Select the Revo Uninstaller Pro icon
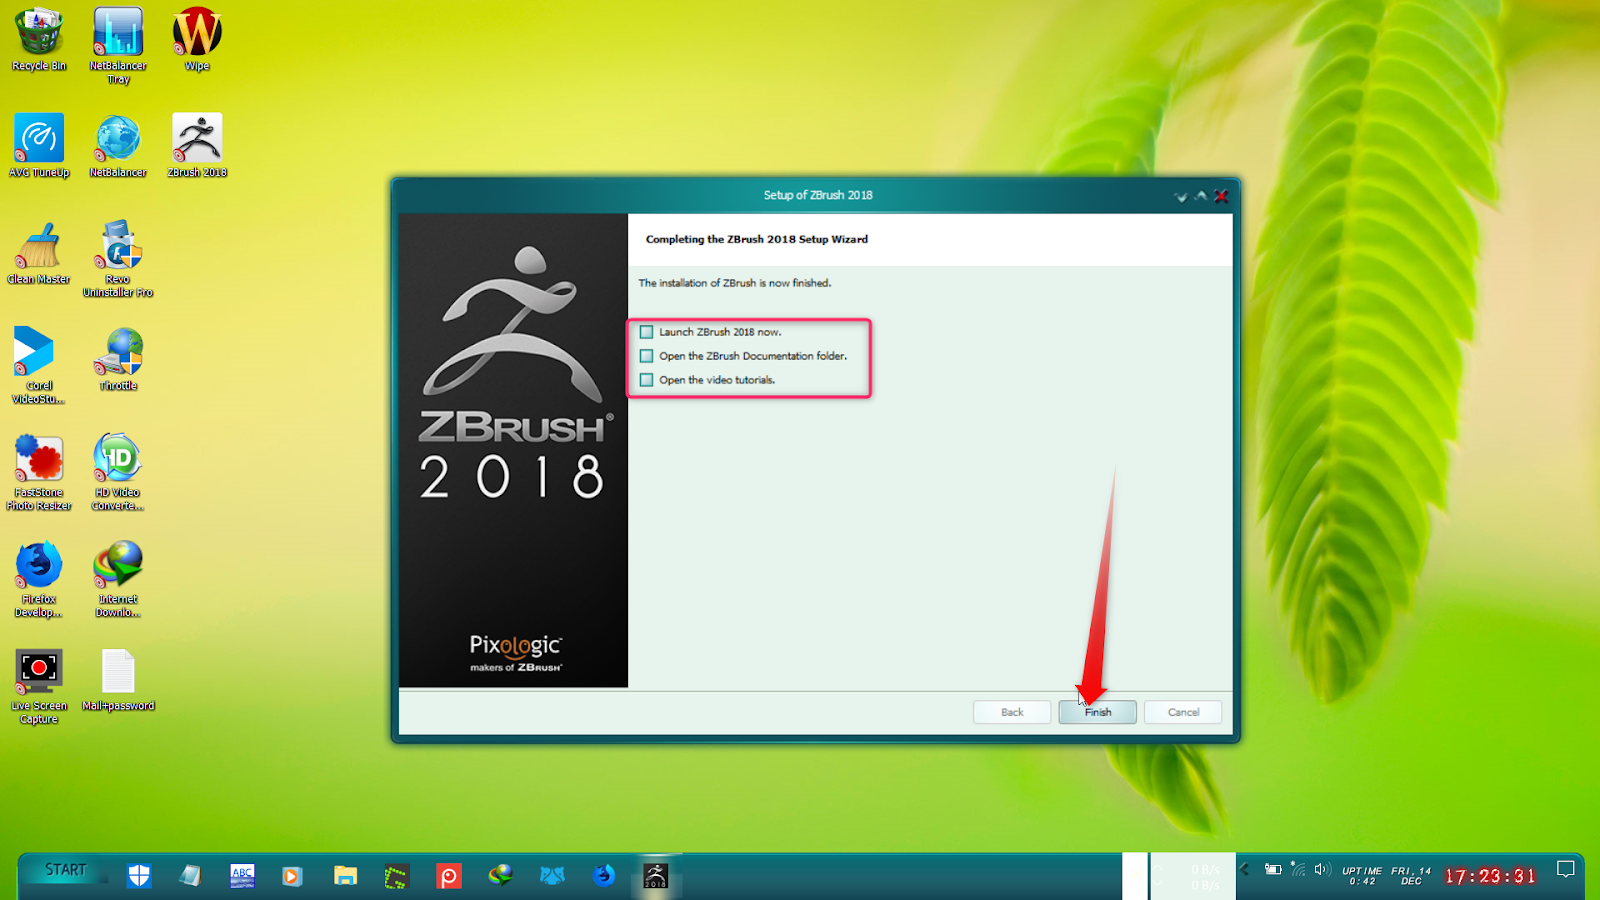This screenshot has width=1600, height=900. 118,259
